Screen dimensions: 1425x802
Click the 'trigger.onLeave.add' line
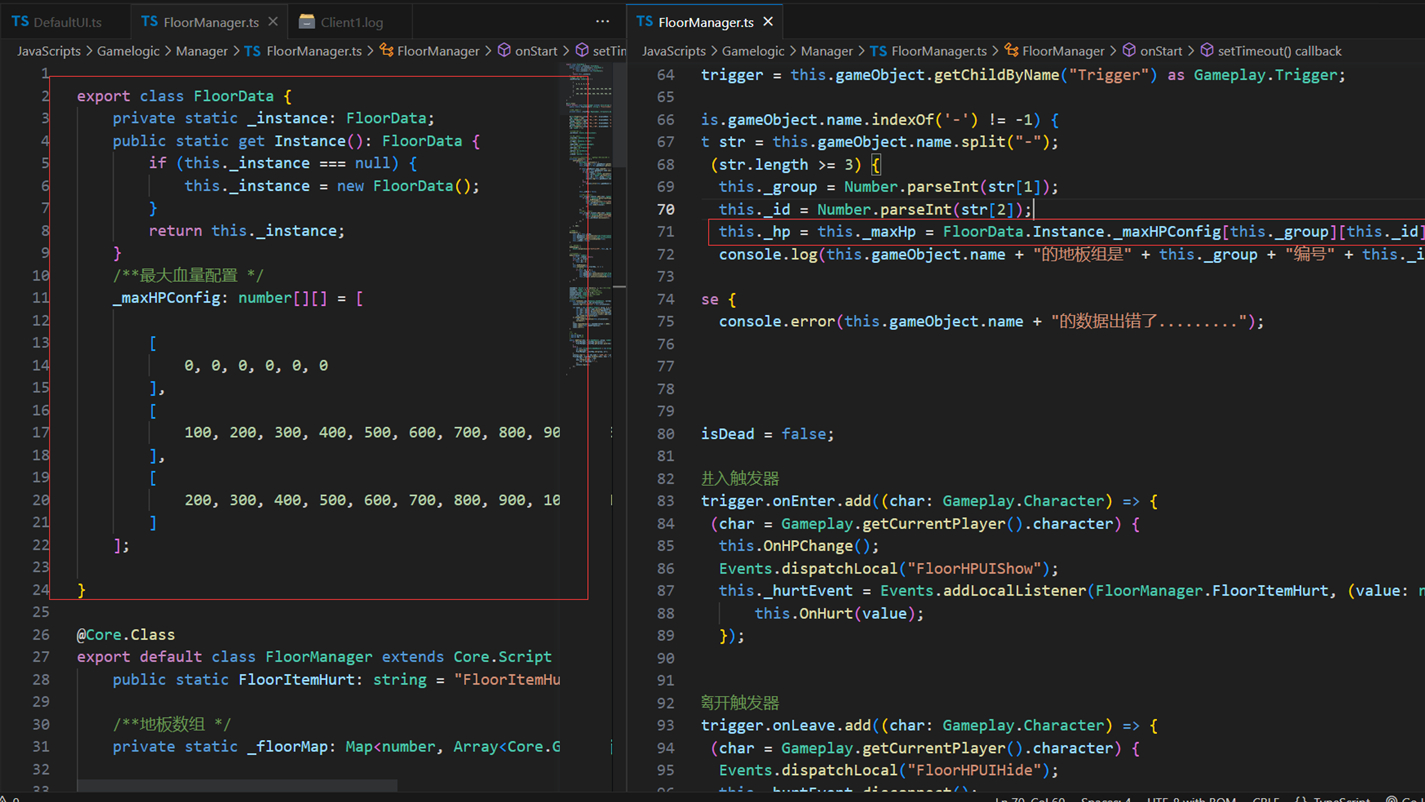[929, 725]
